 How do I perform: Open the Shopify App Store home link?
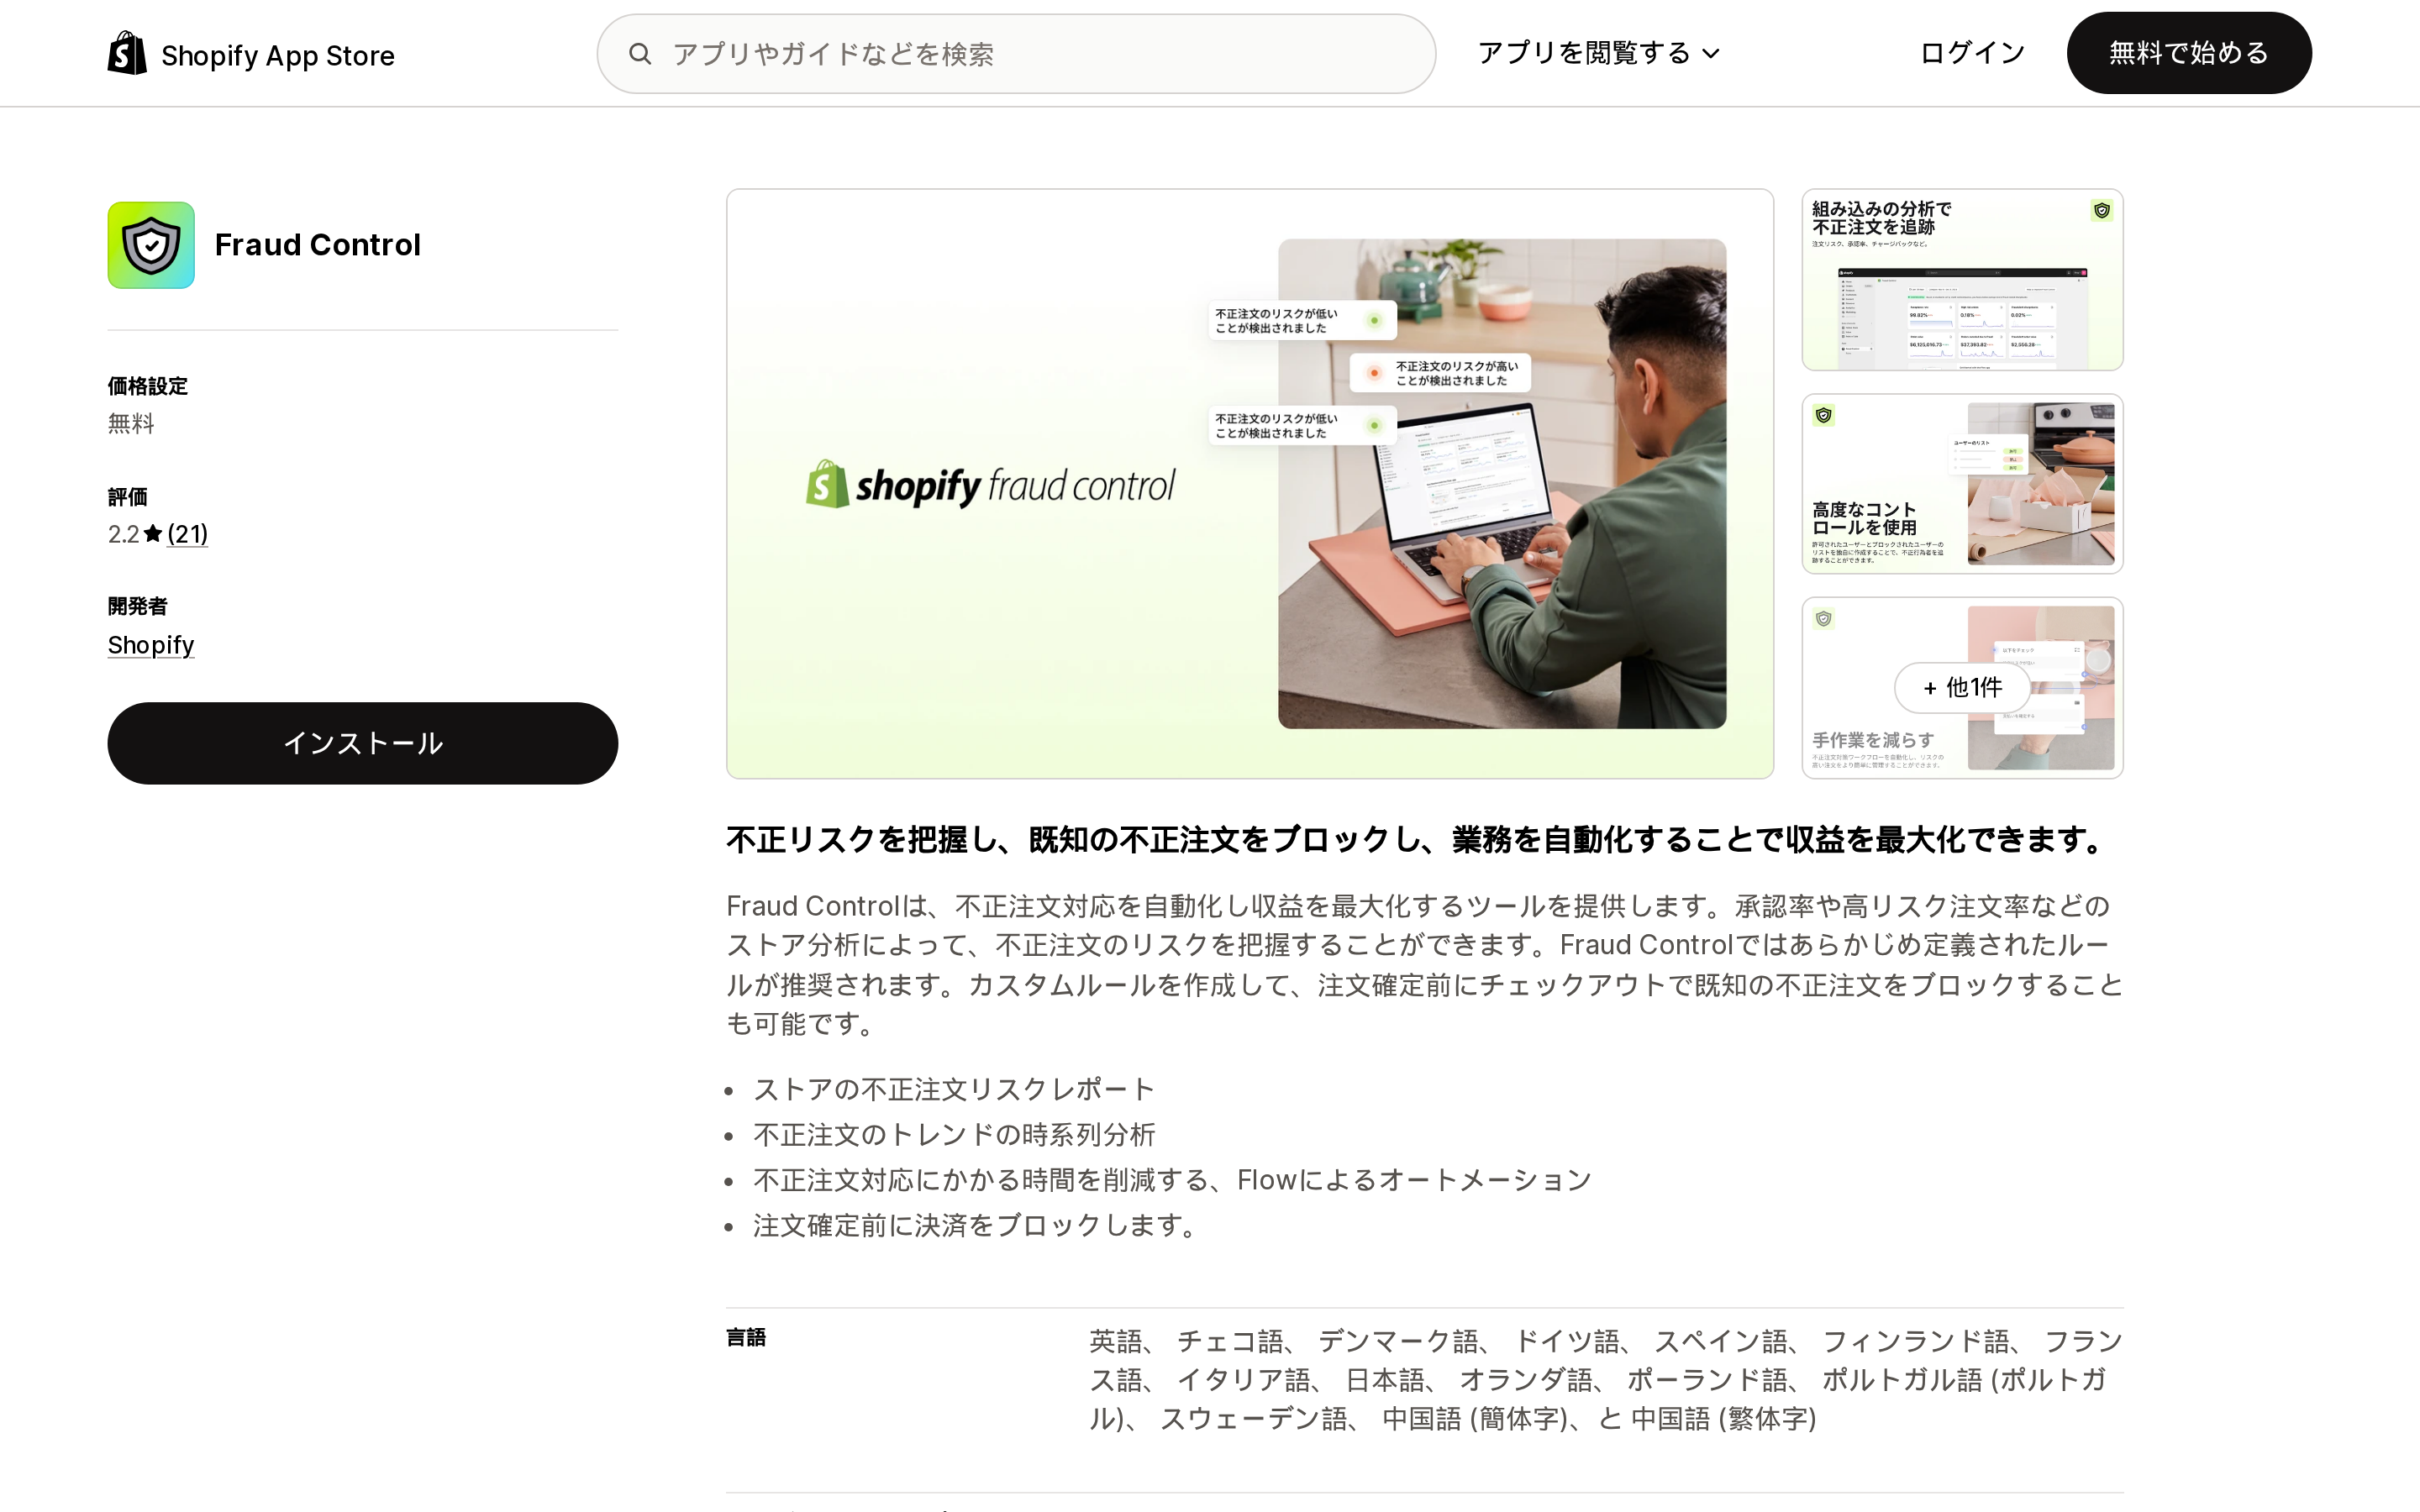coord(251,54)
